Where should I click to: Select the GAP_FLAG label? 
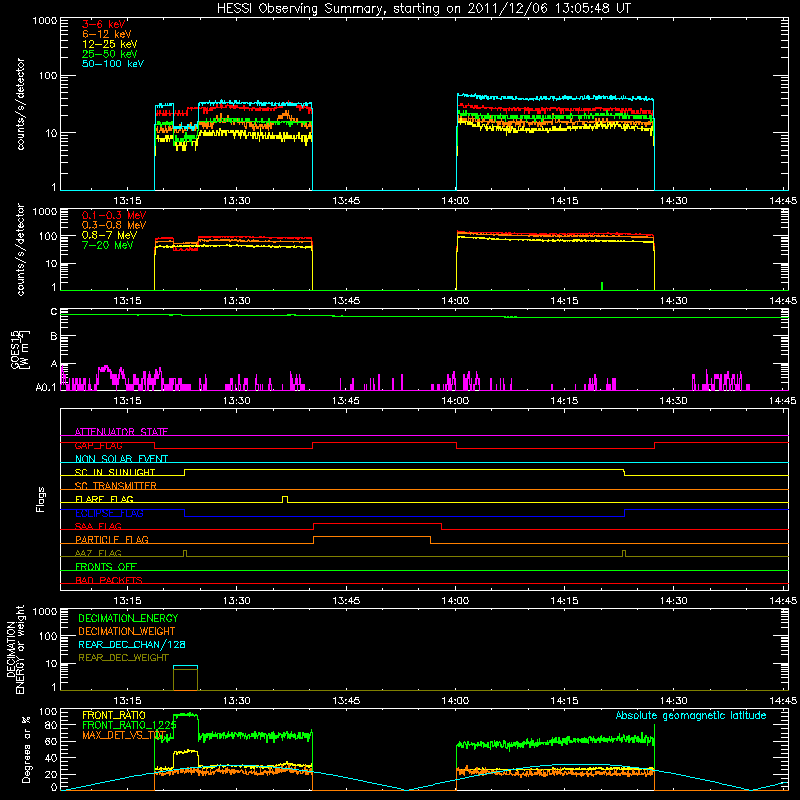point(99,445)
